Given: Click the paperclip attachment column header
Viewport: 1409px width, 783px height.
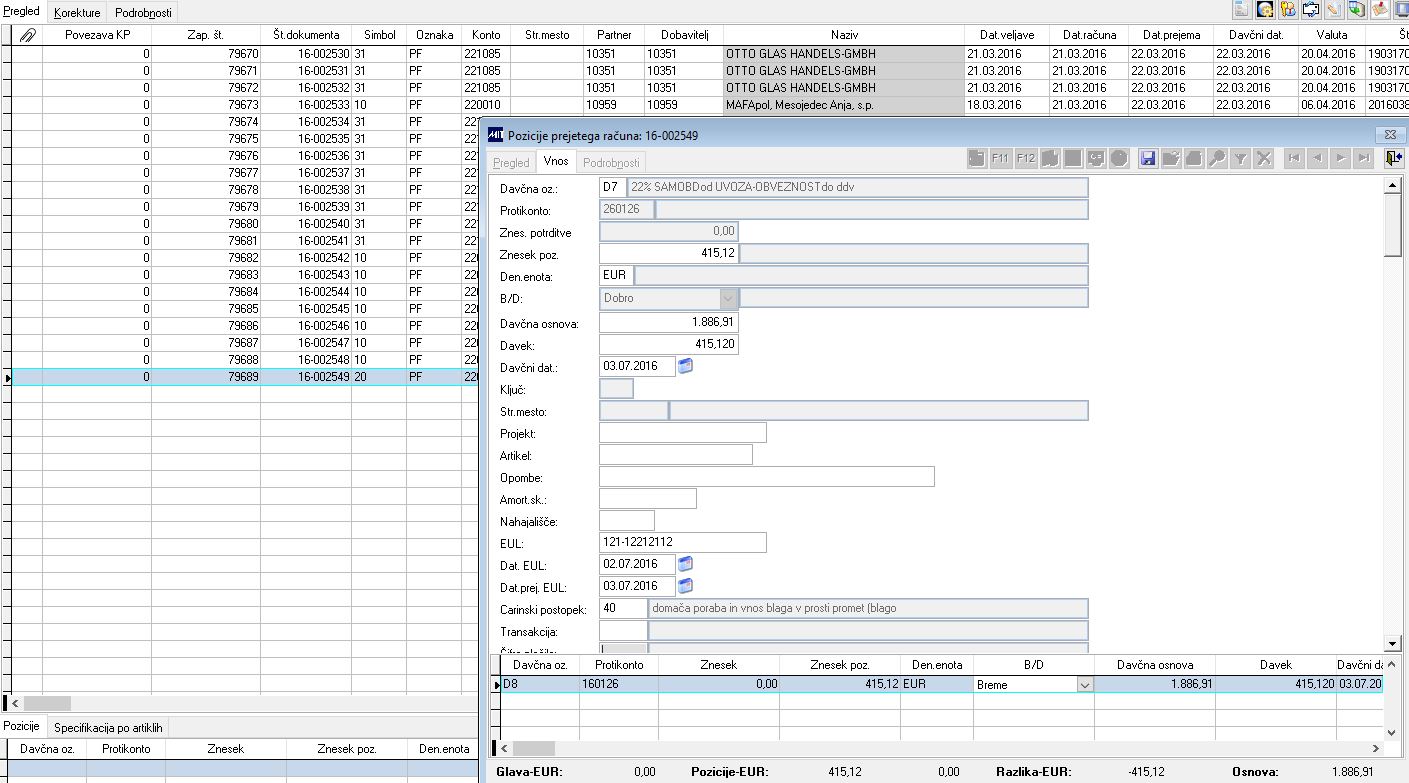Looking at the screenshot, I should [28, 35].
